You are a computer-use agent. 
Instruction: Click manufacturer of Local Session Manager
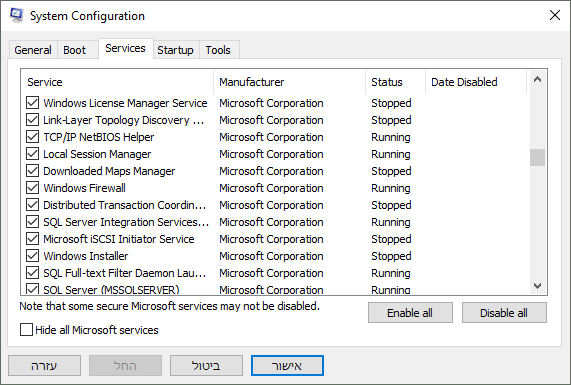coord(271,154)
